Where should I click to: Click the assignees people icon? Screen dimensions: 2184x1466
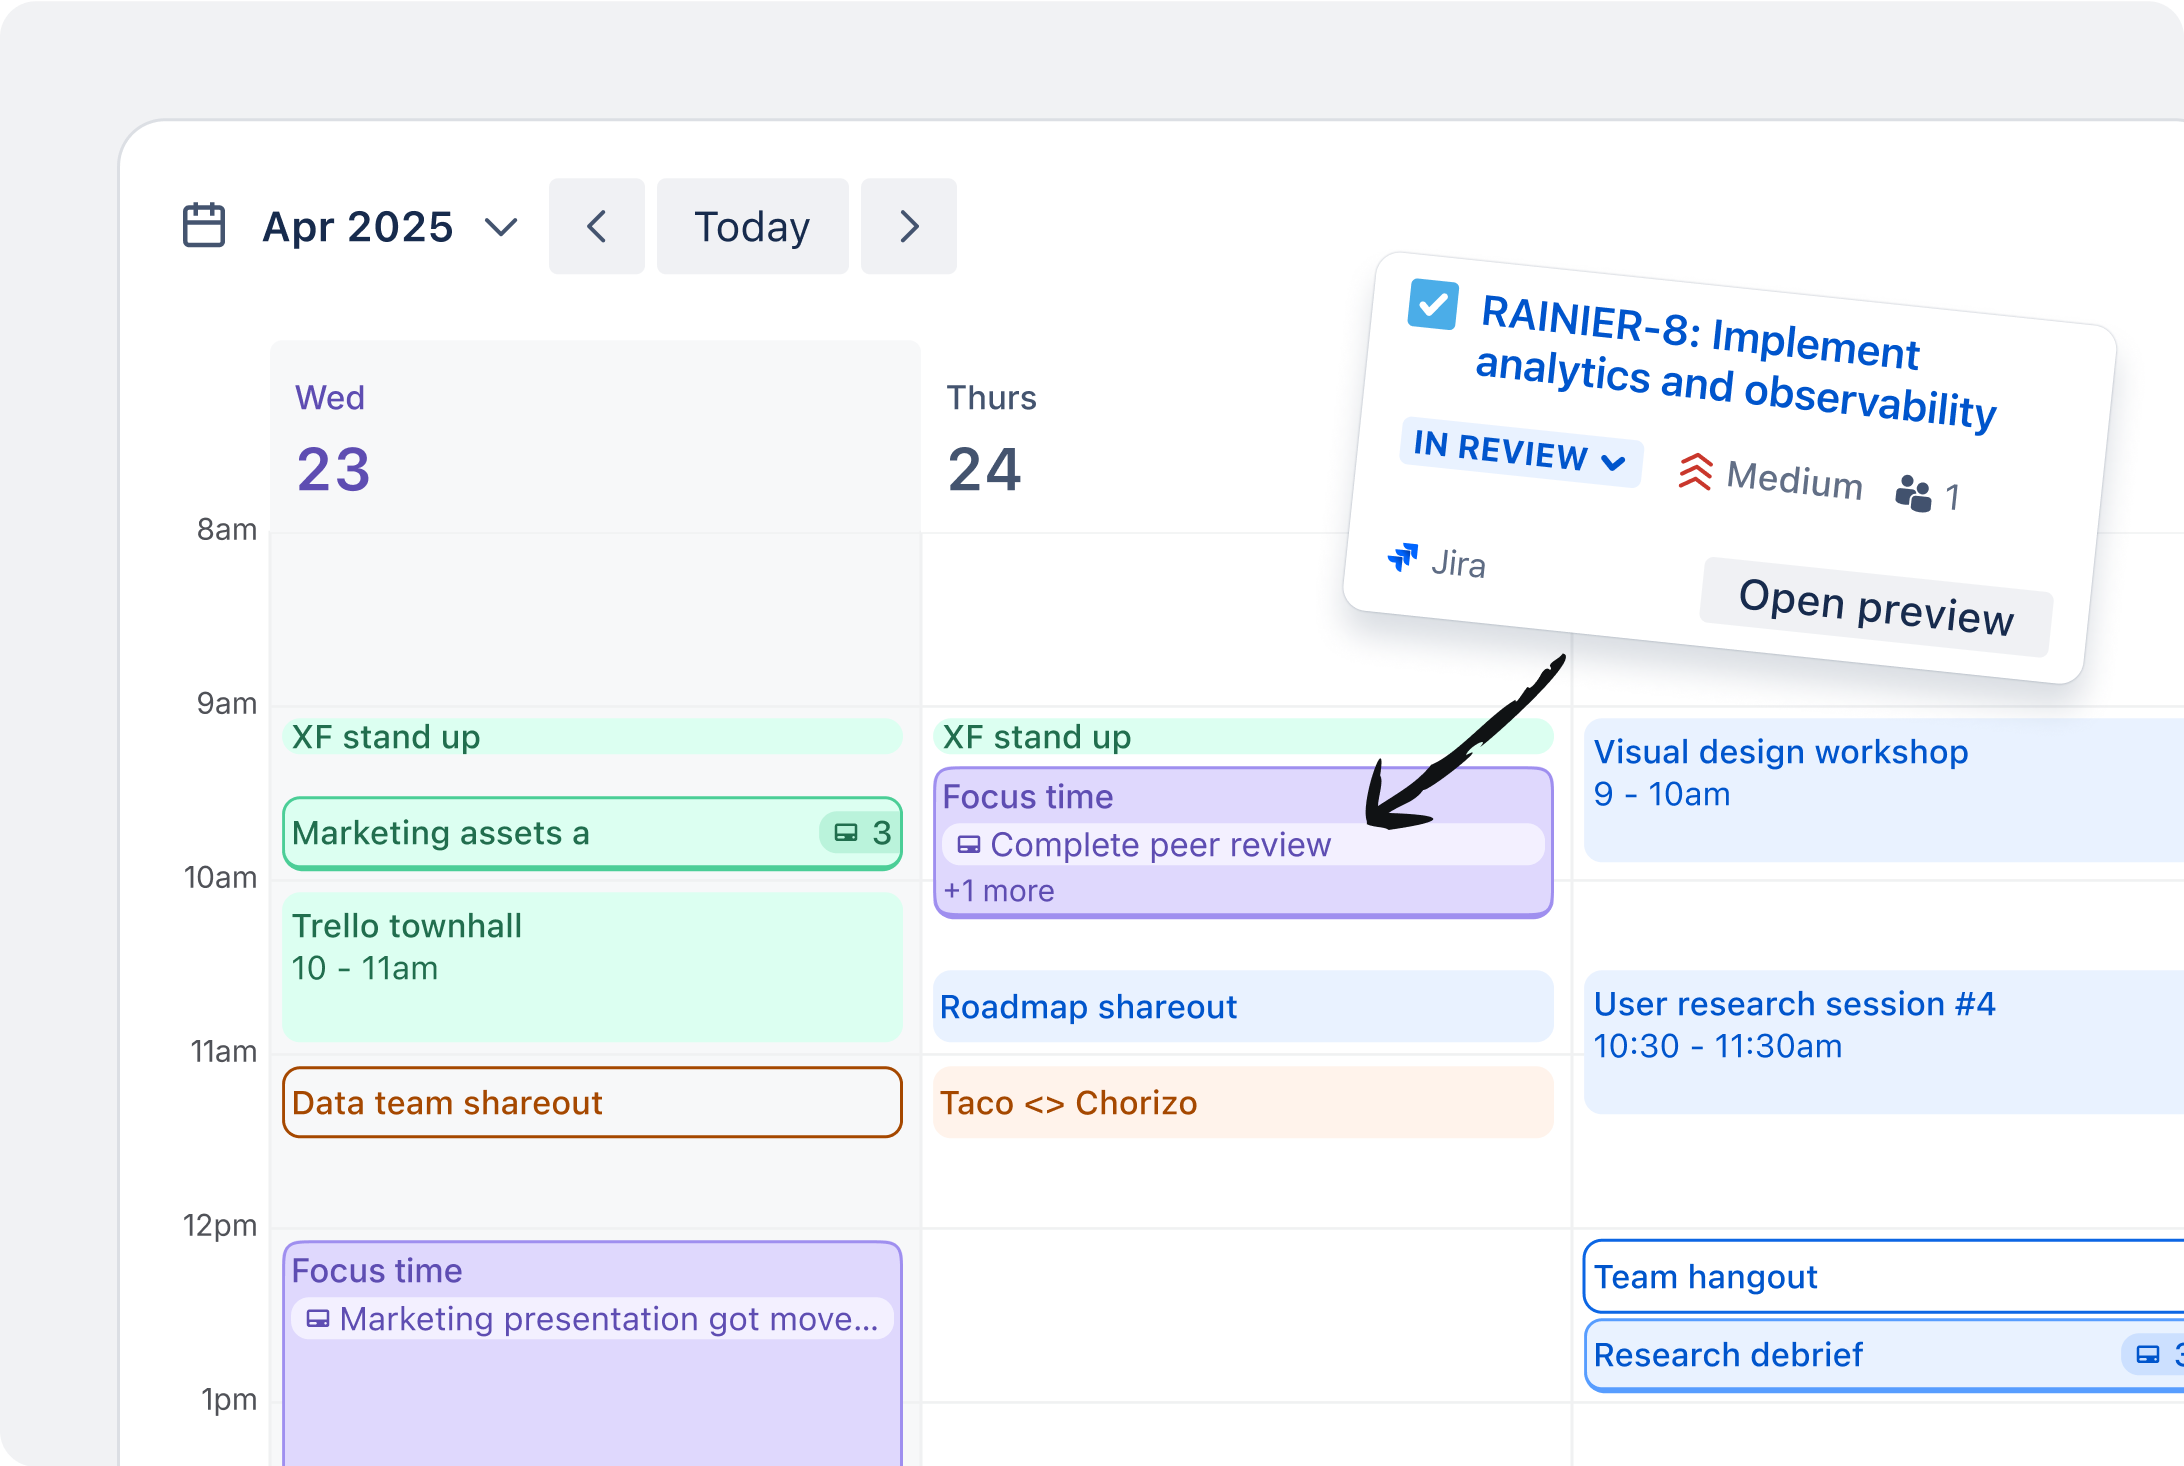pyautogui.click(x=1913, y=492)
